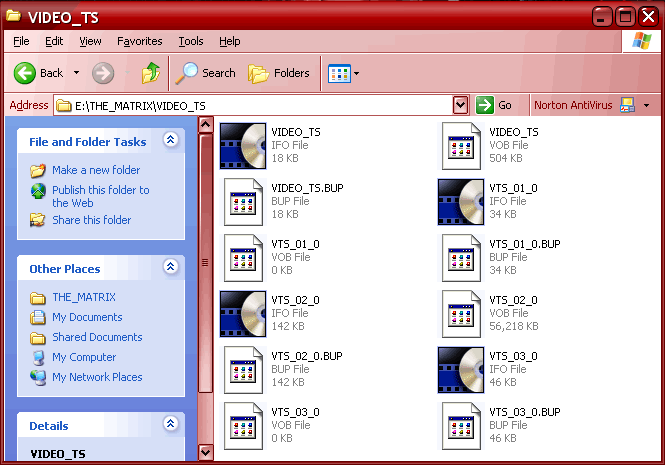Select the VTS_02_0.BUP file icon
This screenshot has height=465, width=665.
point(243,370)
